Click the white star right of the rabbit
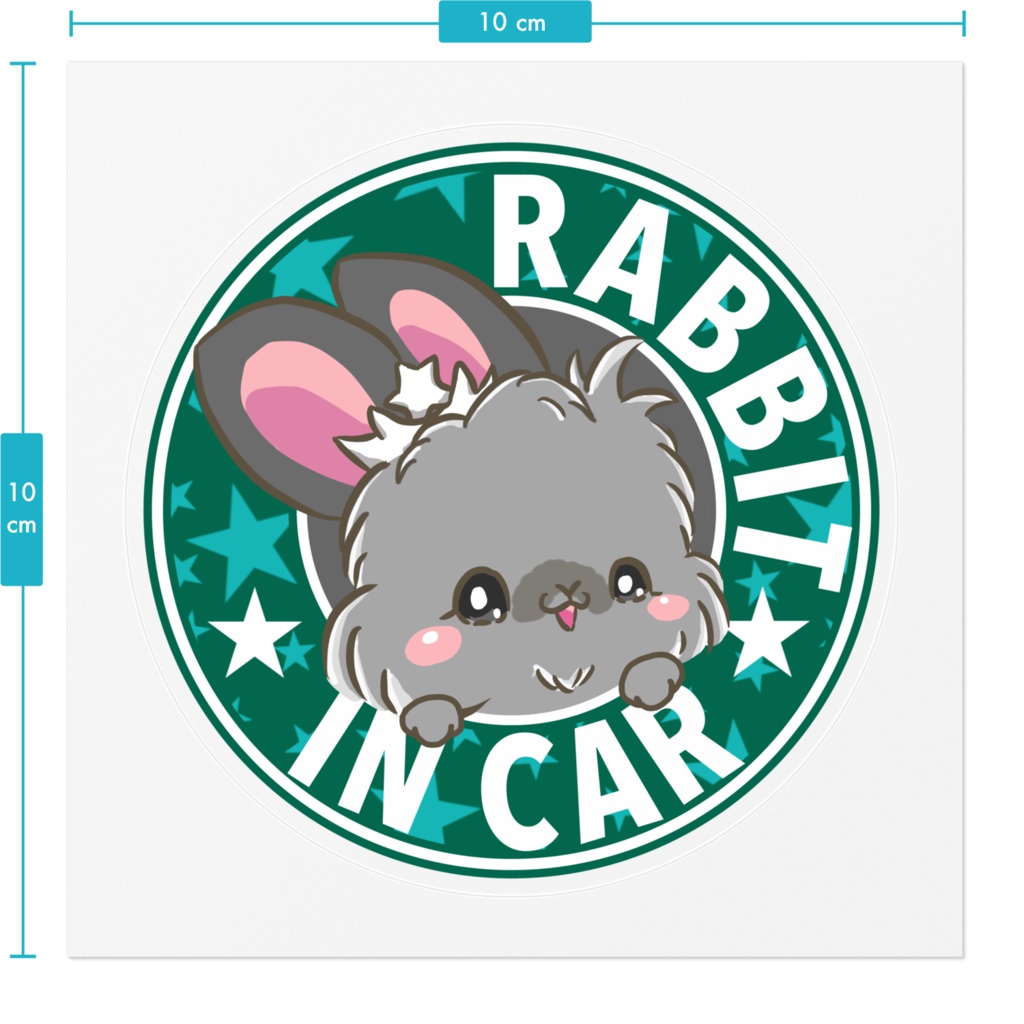The height and width of the screenshot is (1024, 1024). click(x=764, y=632)
